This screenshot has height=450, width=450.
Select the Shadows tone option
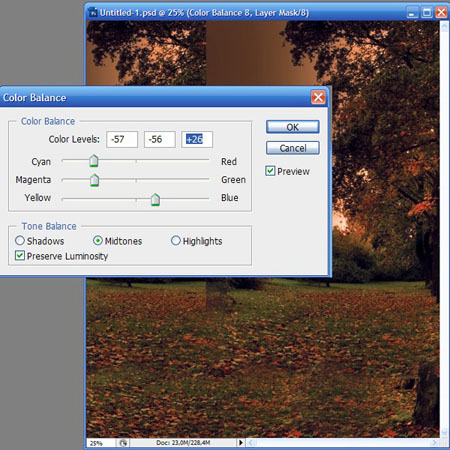(20, 240)
